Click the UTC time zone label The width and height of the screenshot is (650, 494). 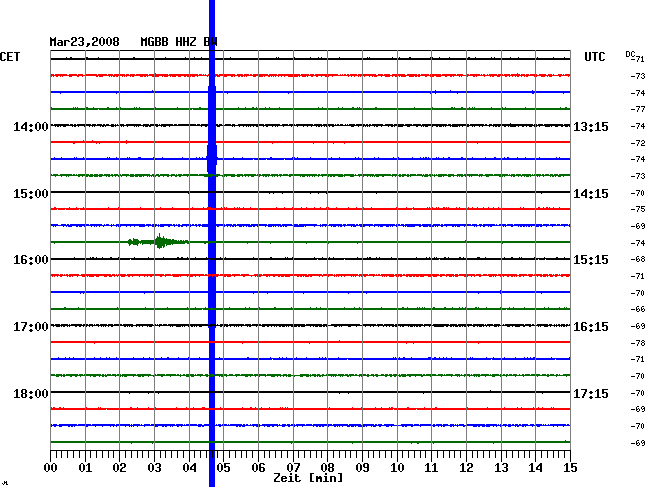(x=594, y=57)
